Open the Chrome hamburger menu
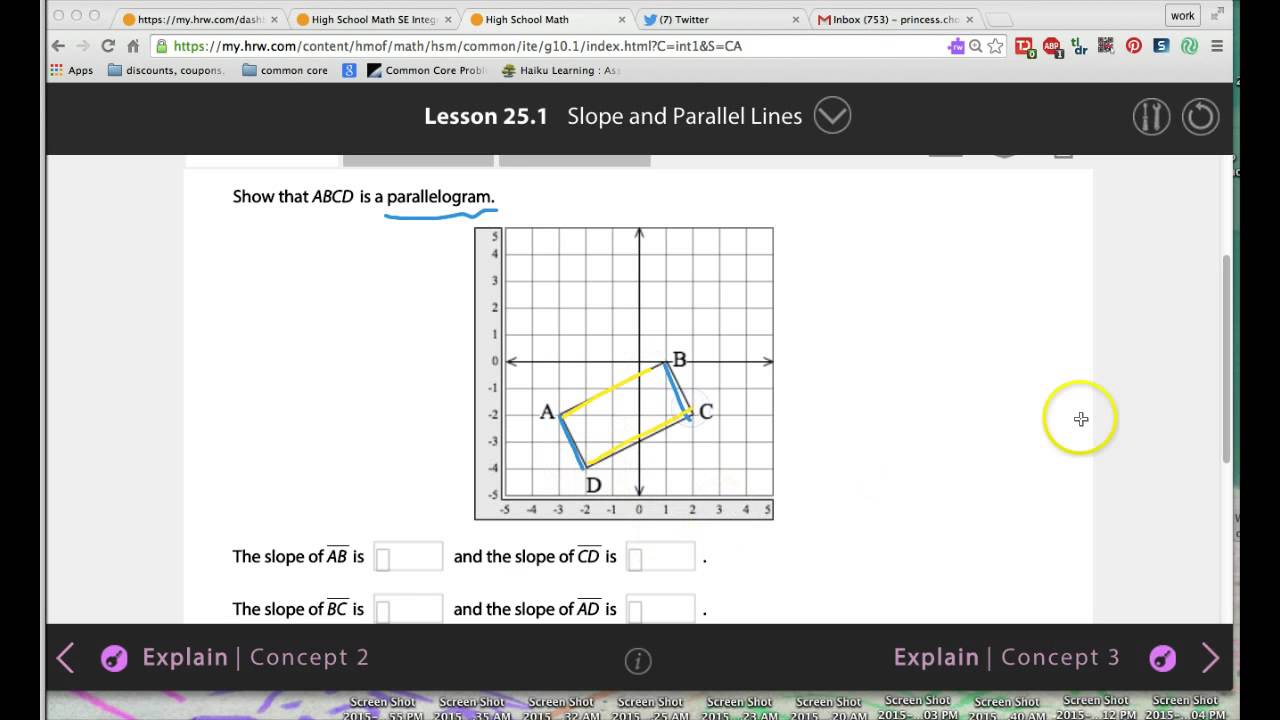 tap(1217, 46)
